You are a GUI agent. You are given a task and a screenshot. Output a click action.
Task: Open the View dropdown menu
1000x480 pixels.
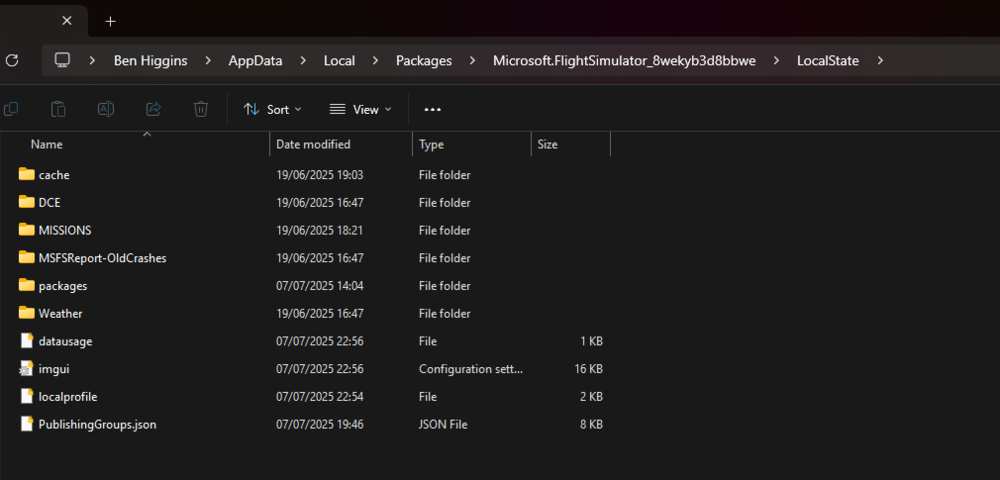tap(360, 109)
